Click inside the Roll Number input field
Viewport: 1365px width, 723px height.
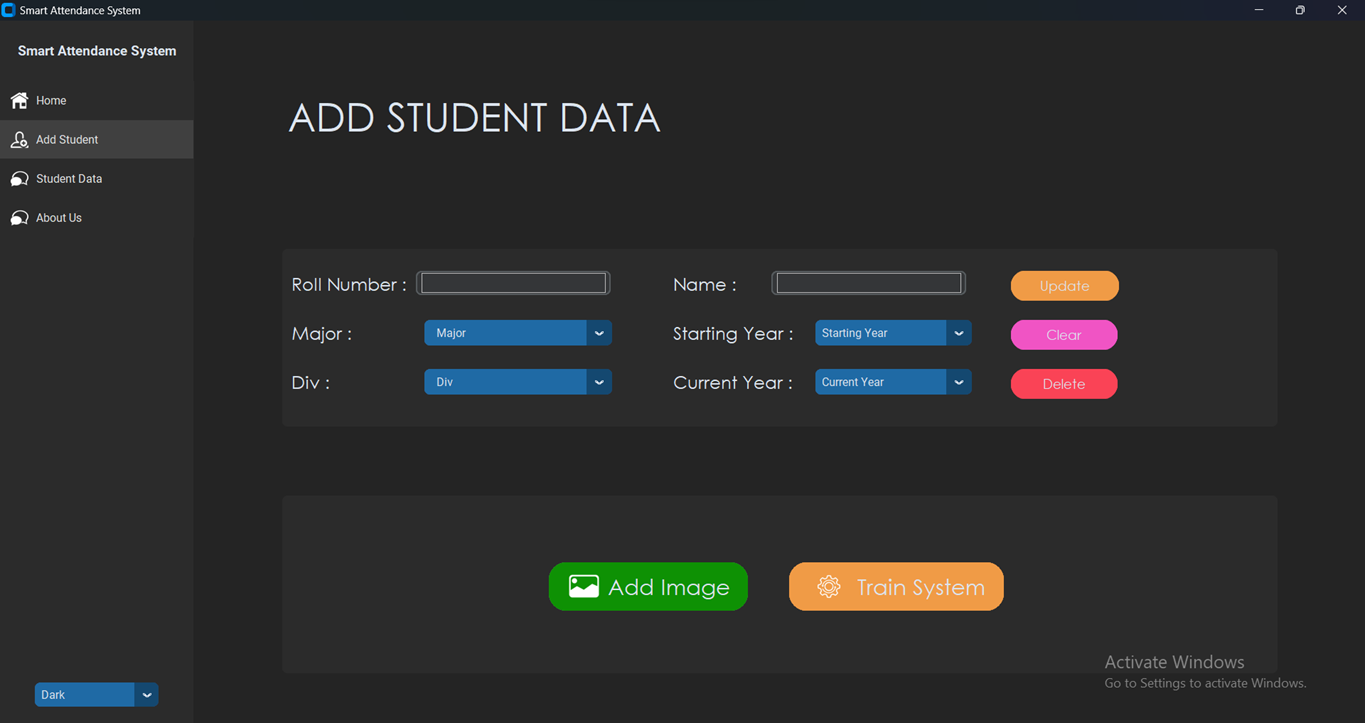512,282
